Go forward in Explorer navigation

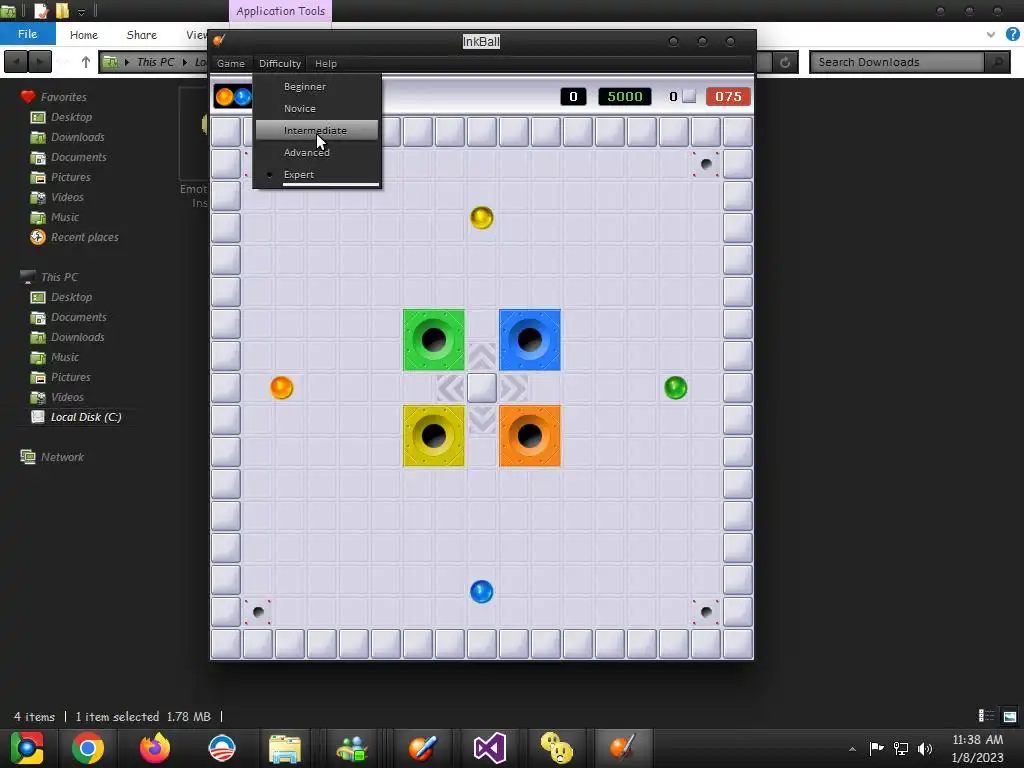(x=40, y=62)
